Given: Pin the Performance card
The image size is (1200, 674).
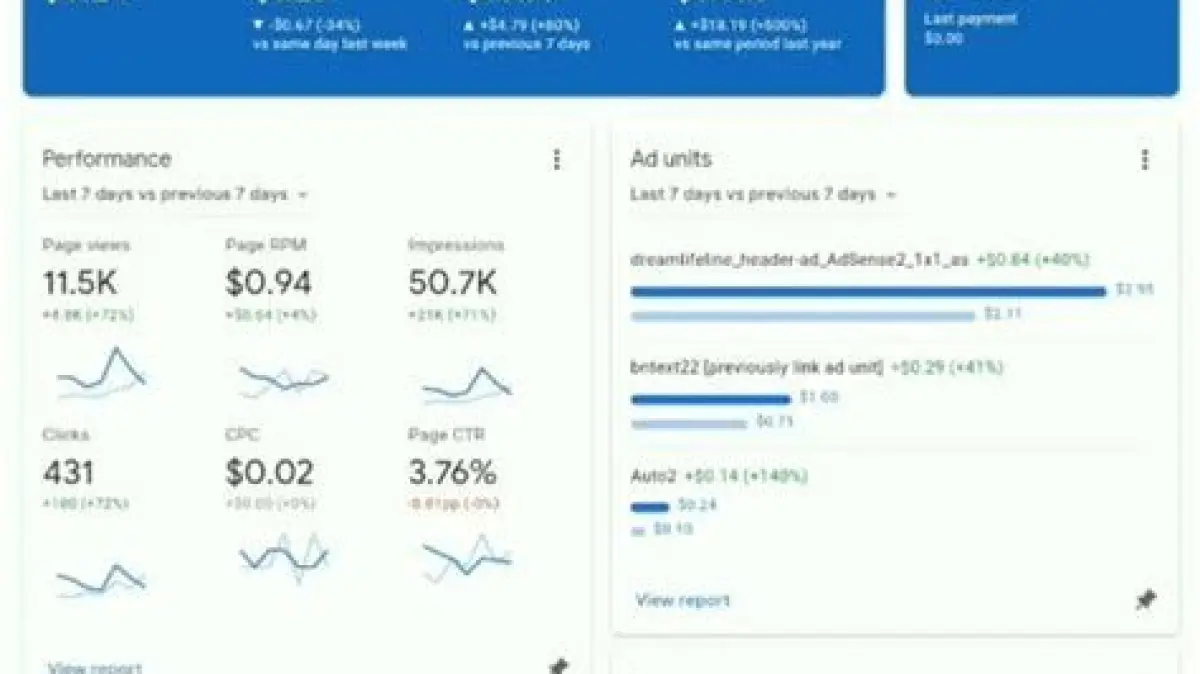Looking at the screenshot, I should [x=558, y=666].
